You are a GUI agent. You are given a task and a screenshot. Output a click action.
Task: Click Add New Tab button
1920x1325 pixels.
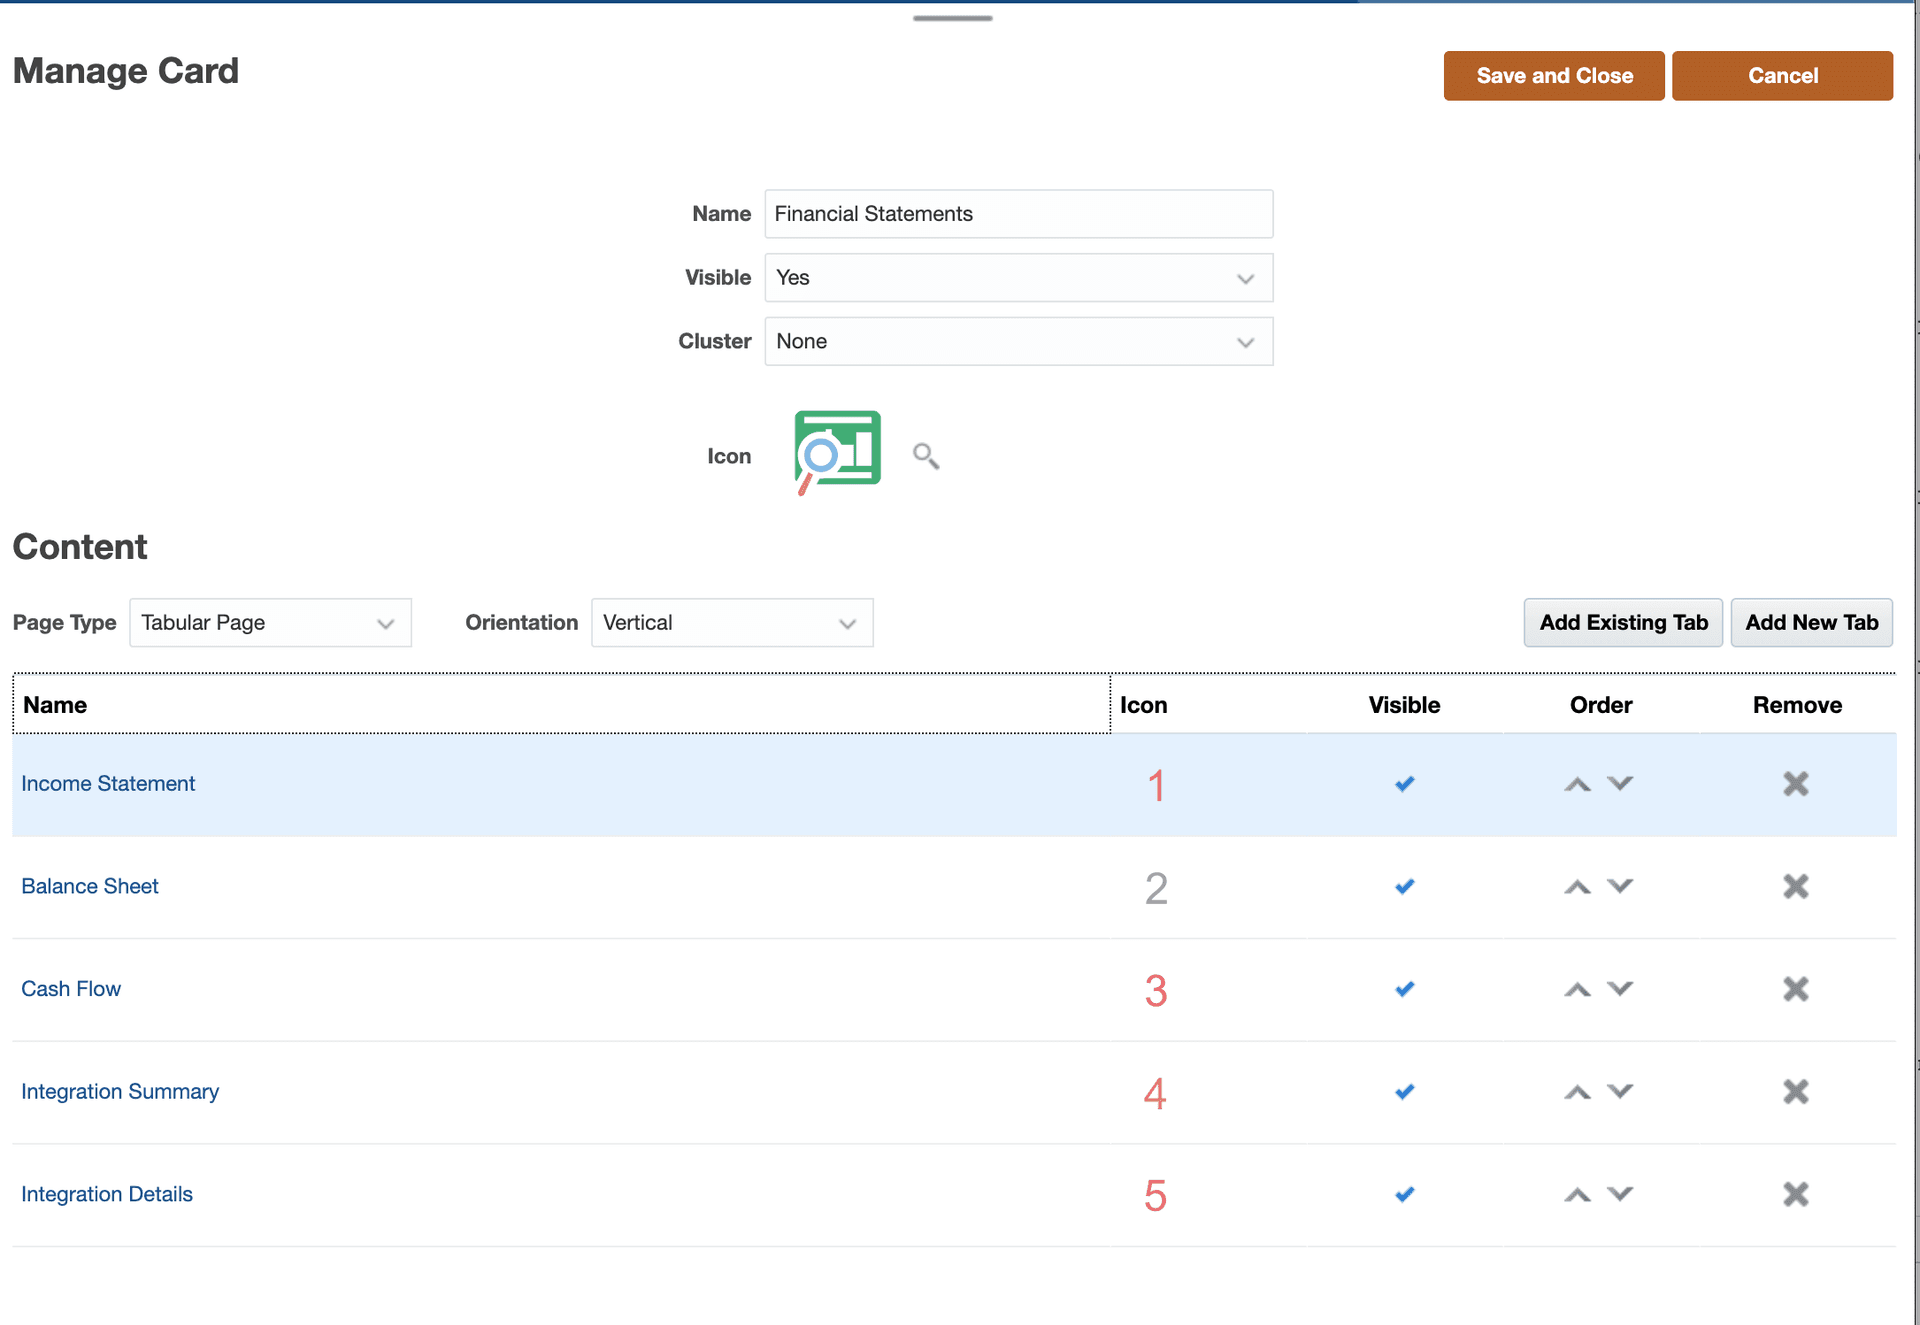[x=1812, y=623]
